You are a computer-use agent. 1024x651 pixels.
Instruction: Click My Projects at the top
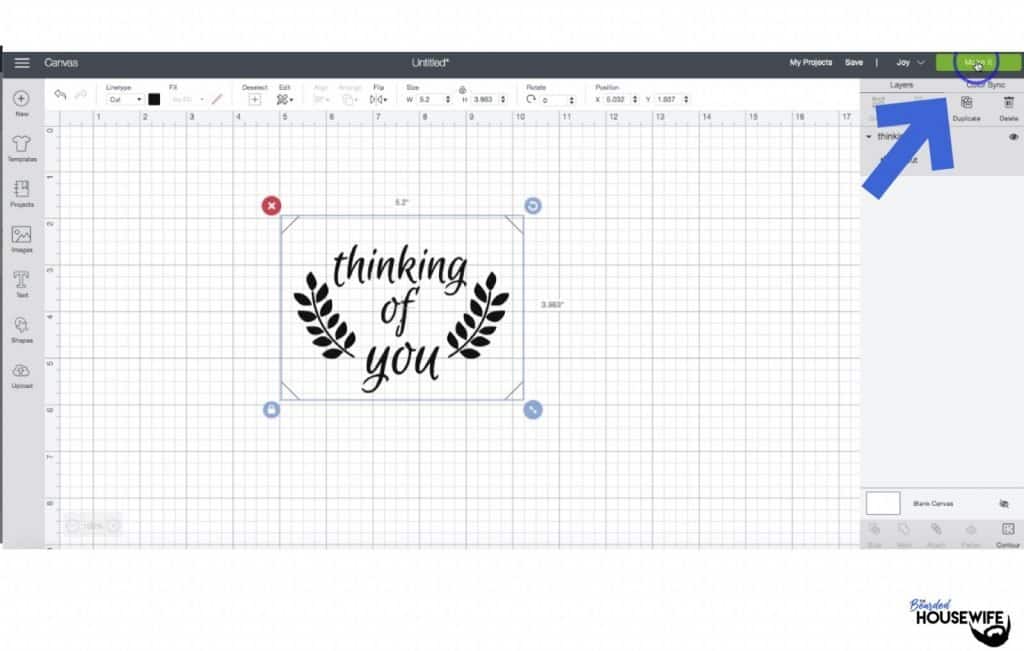tap(811, 62)
